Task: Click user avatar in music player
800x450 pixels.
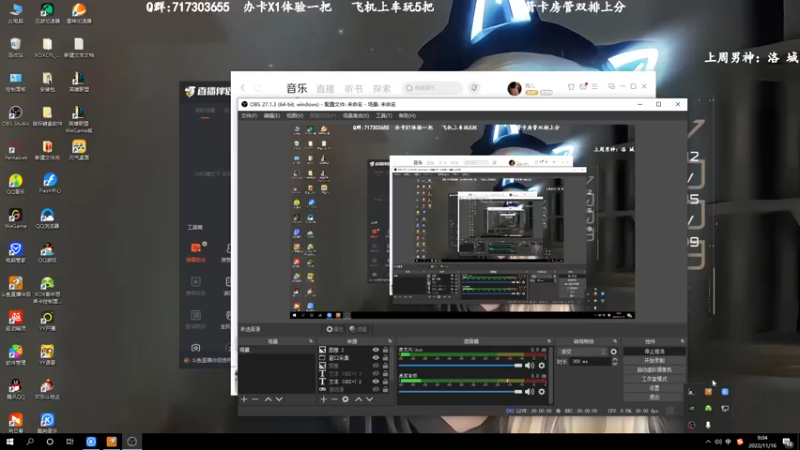Action: [514, 88]
